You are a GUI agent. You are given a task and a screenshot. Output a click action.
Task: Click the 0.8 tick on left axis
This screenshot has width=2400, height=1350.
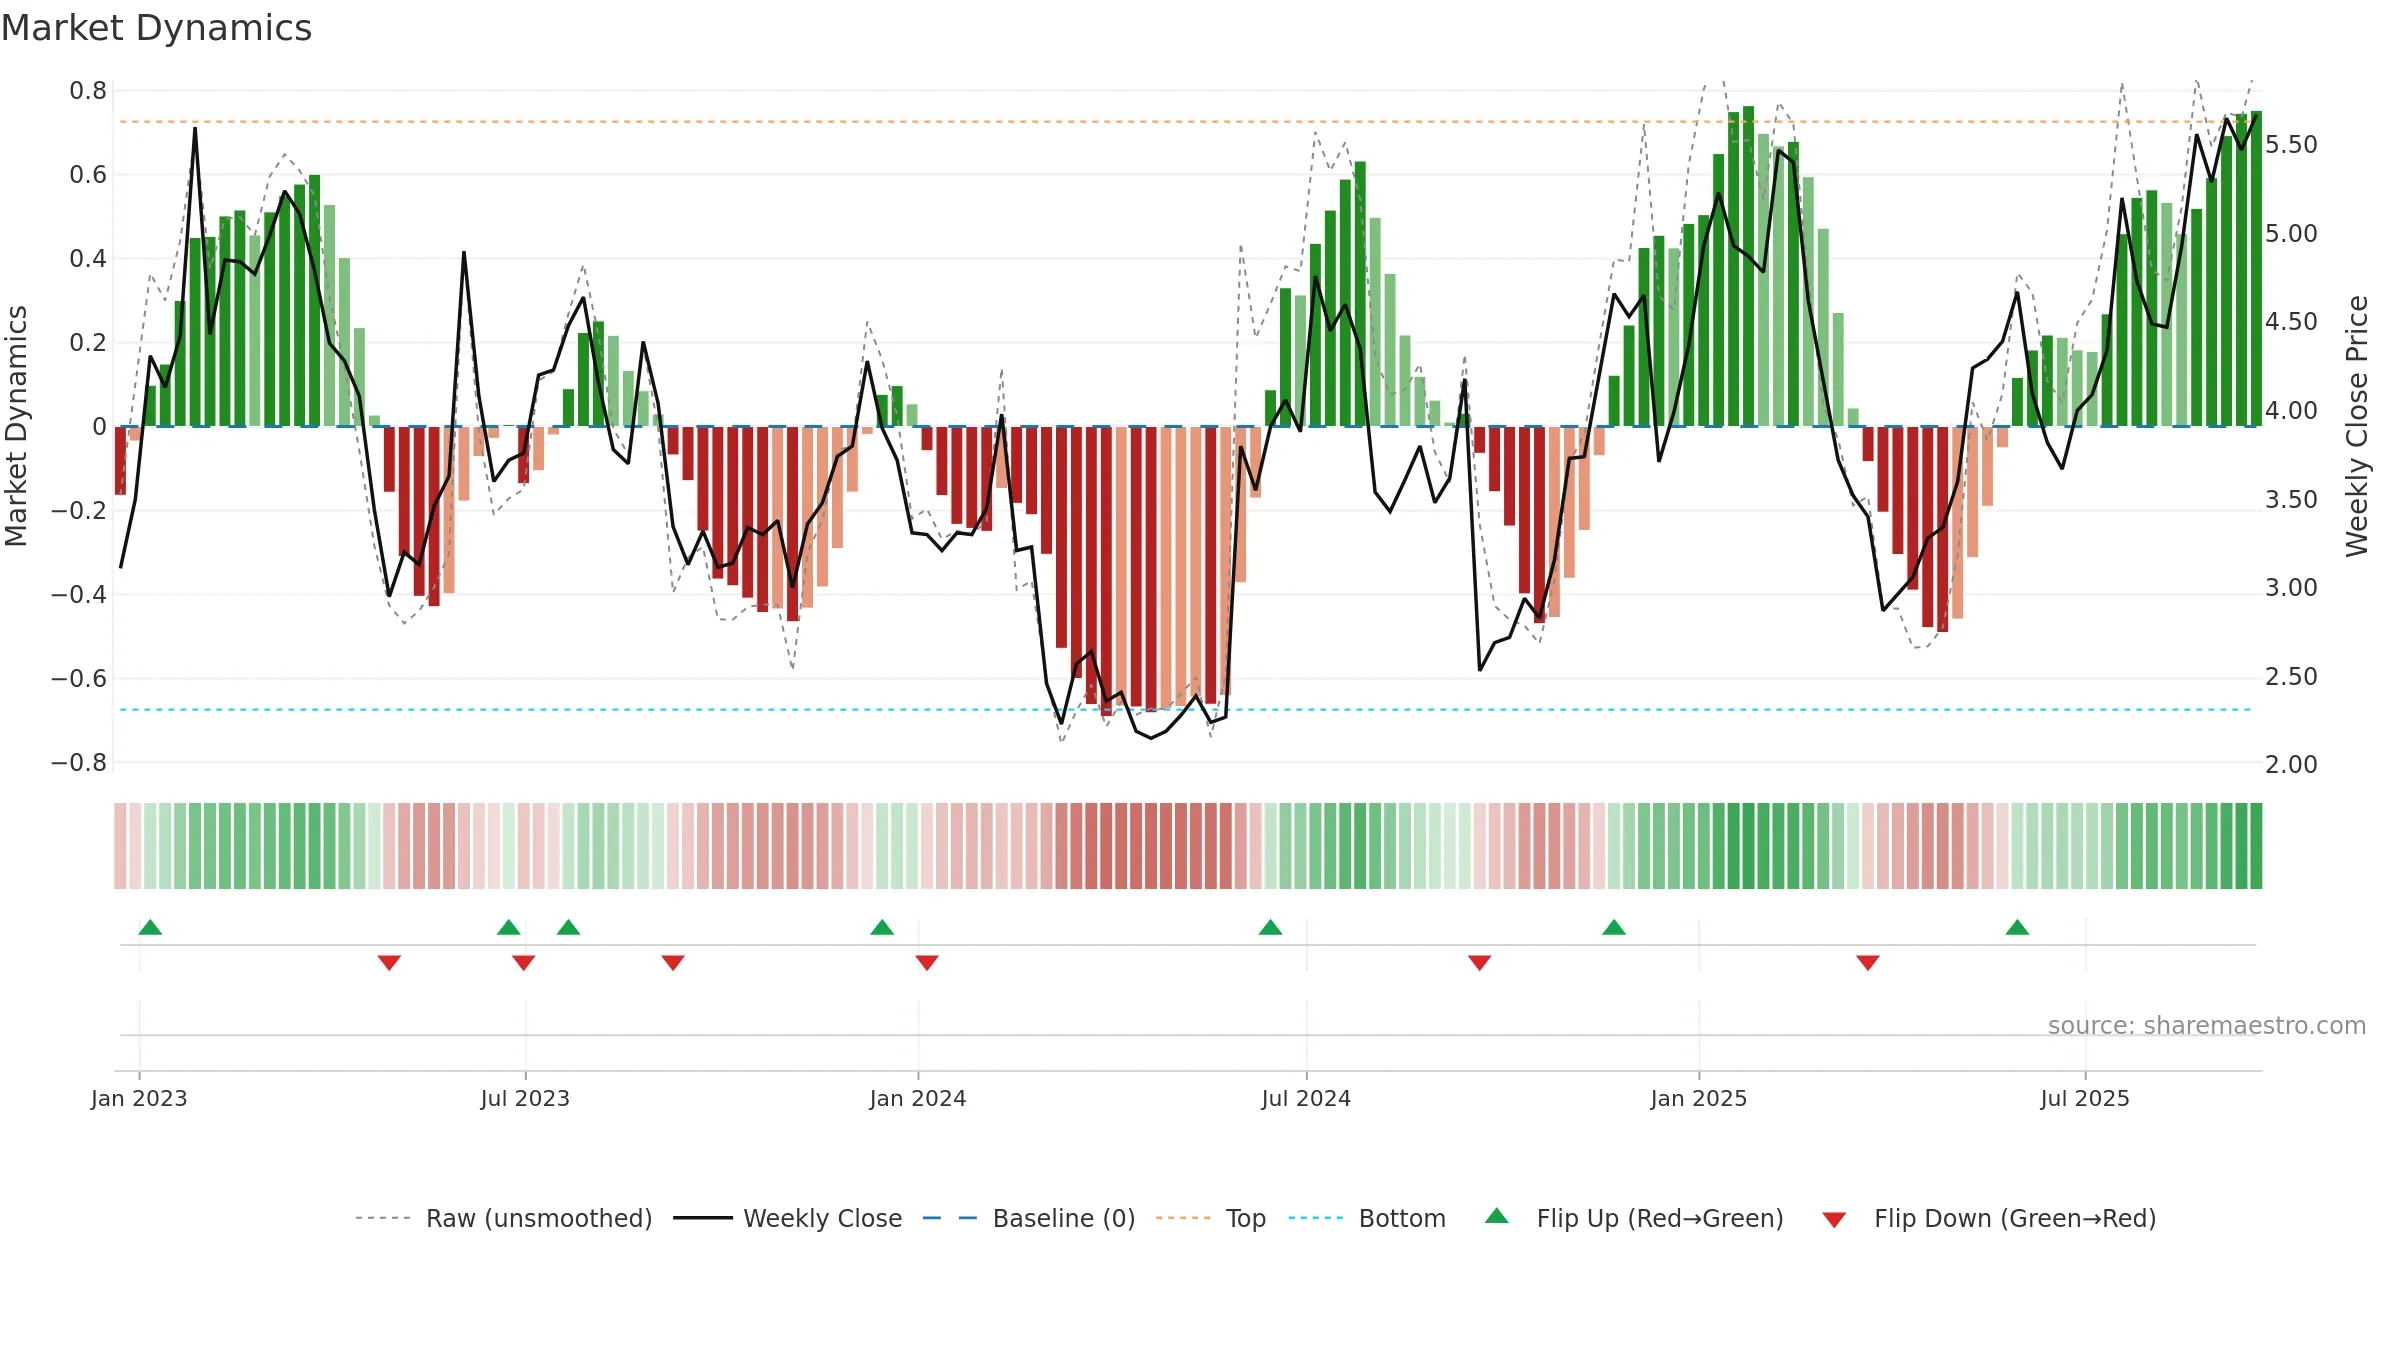pyautogui.click(x=88, y=91)
